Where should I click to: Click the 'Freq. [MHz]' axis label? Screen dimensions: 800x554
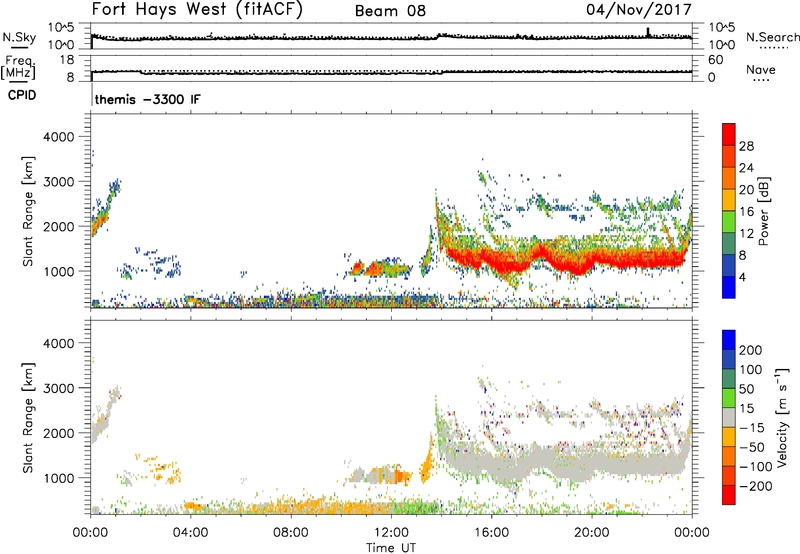pyautogui.click(x=18, y=67)
